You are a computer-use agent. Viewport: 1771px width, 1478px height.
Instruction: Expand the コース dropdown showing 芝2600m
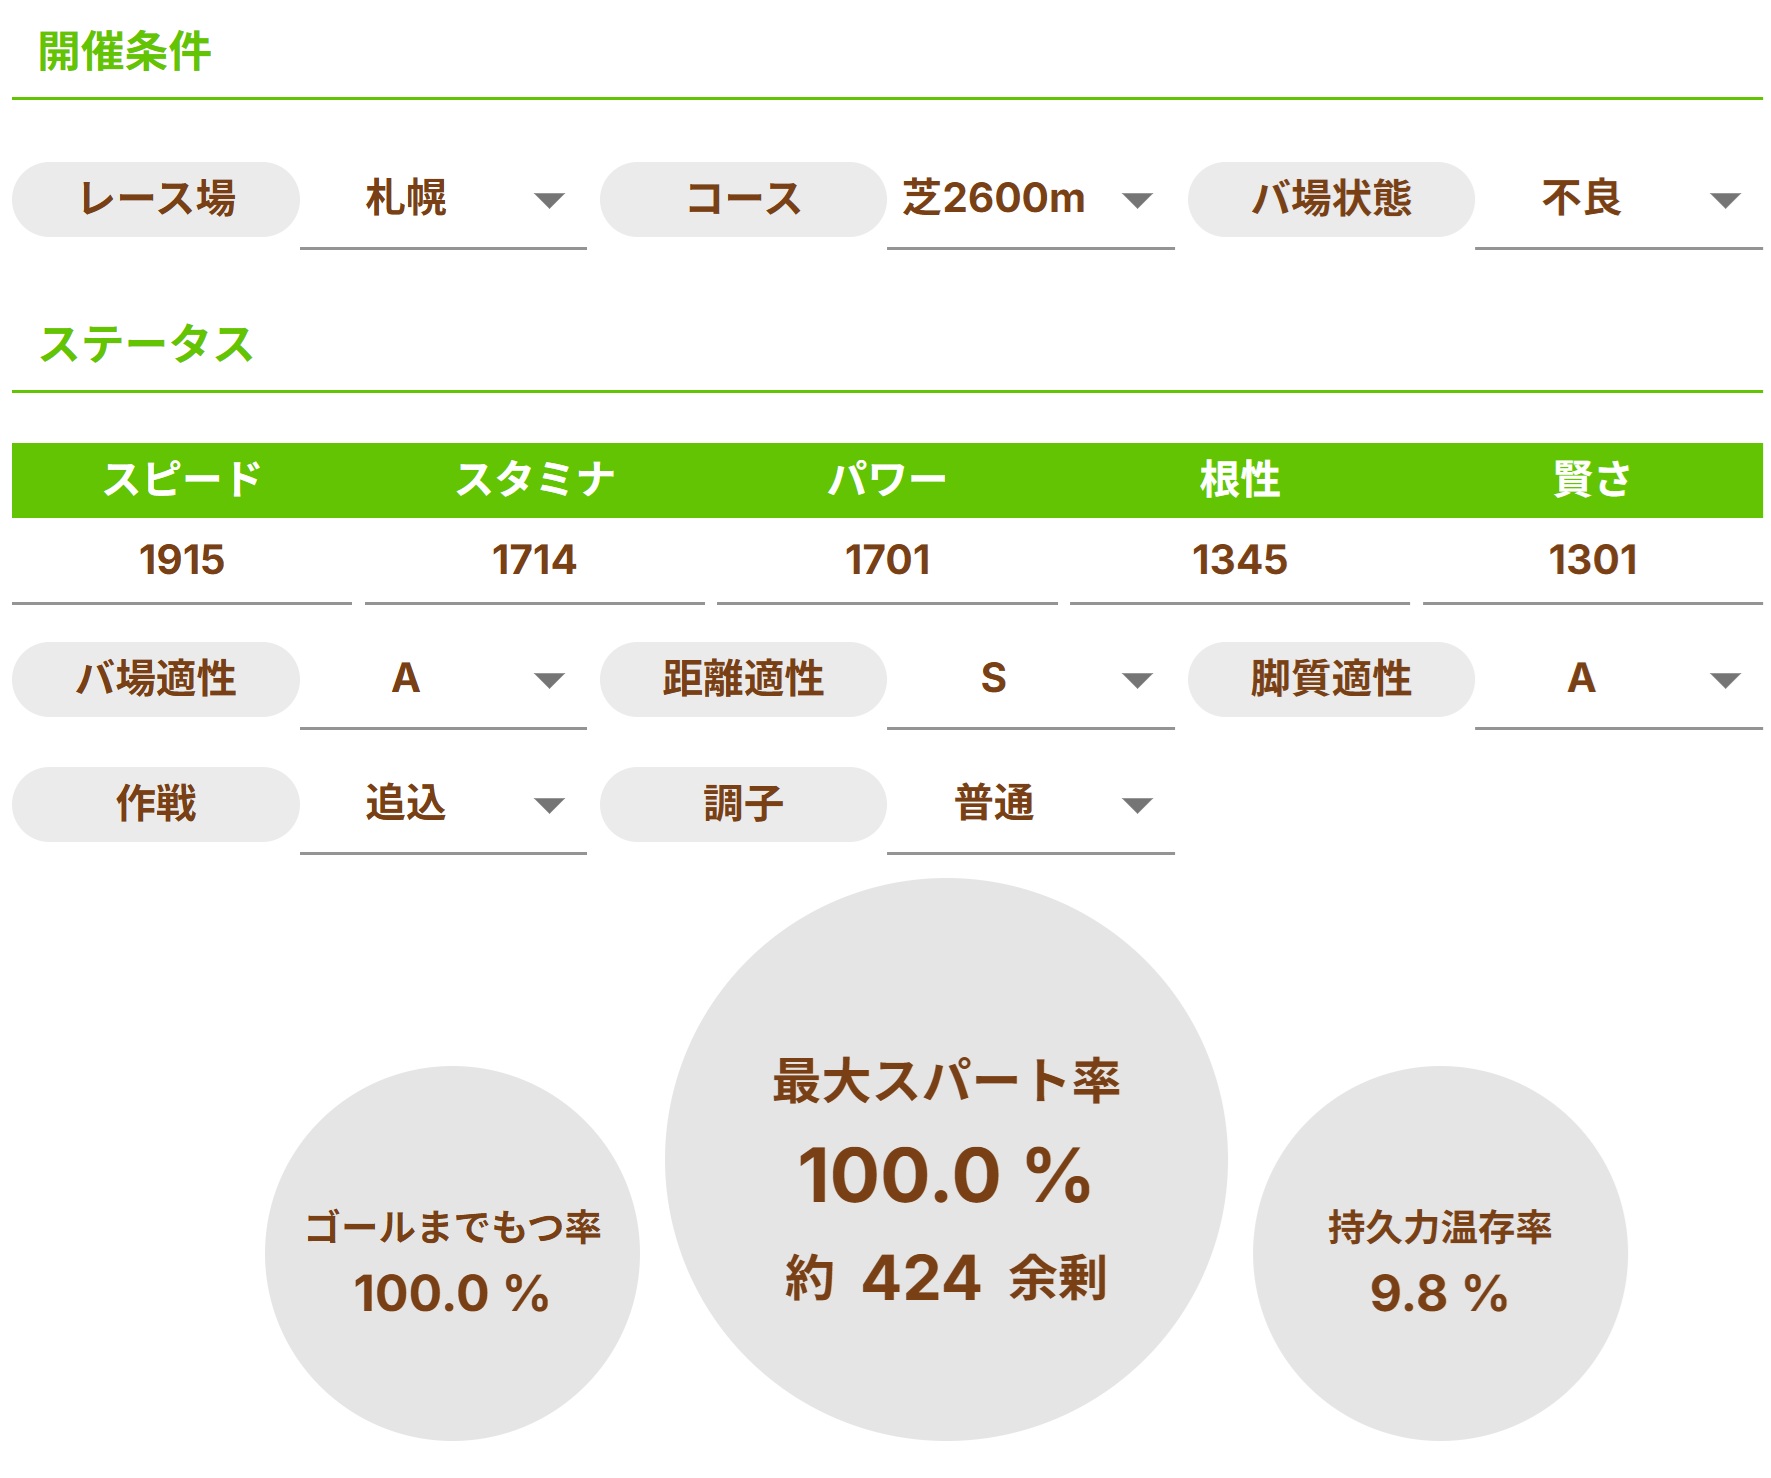click(x=1030, y=200)
